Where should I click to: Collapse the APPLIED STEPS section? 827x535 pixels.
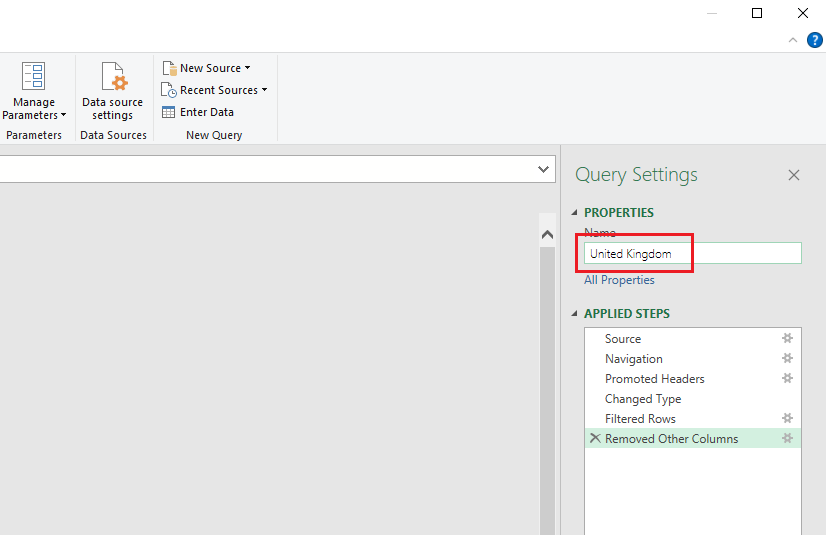575,314
